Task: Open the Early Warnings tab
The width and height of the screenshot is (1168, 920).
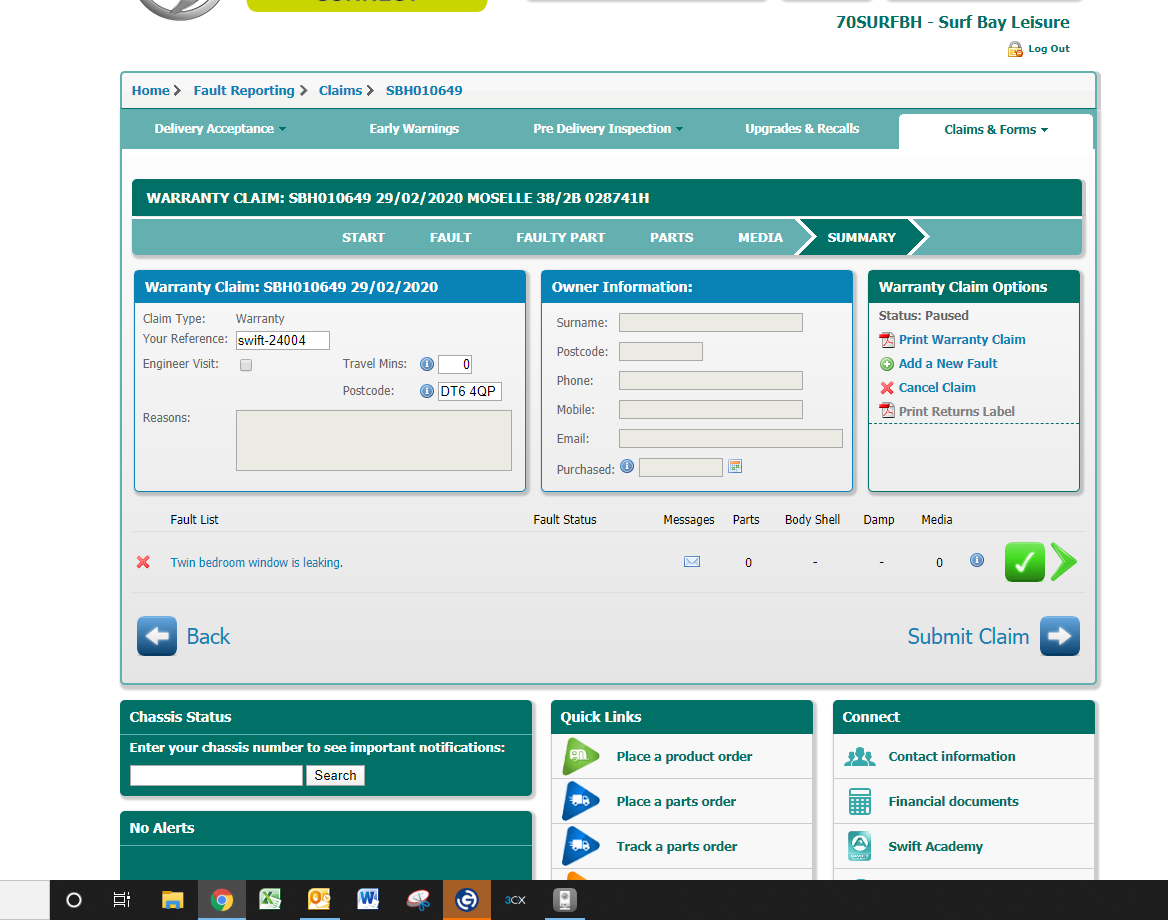Action: 414,129
